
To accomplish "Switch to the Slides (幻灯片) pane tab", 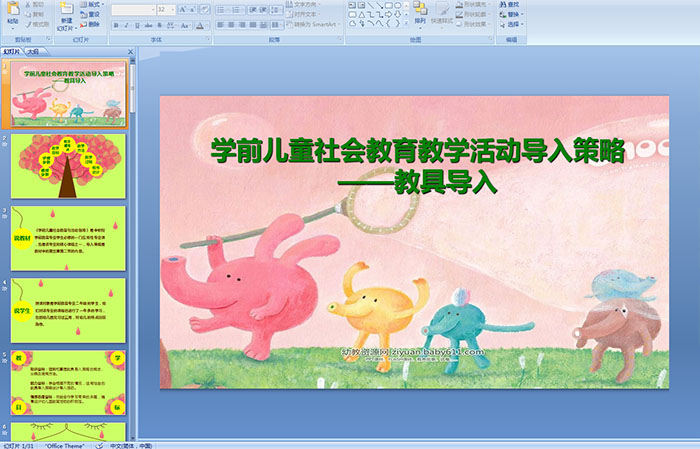I will pyautogui.click(x=12, y=52).
